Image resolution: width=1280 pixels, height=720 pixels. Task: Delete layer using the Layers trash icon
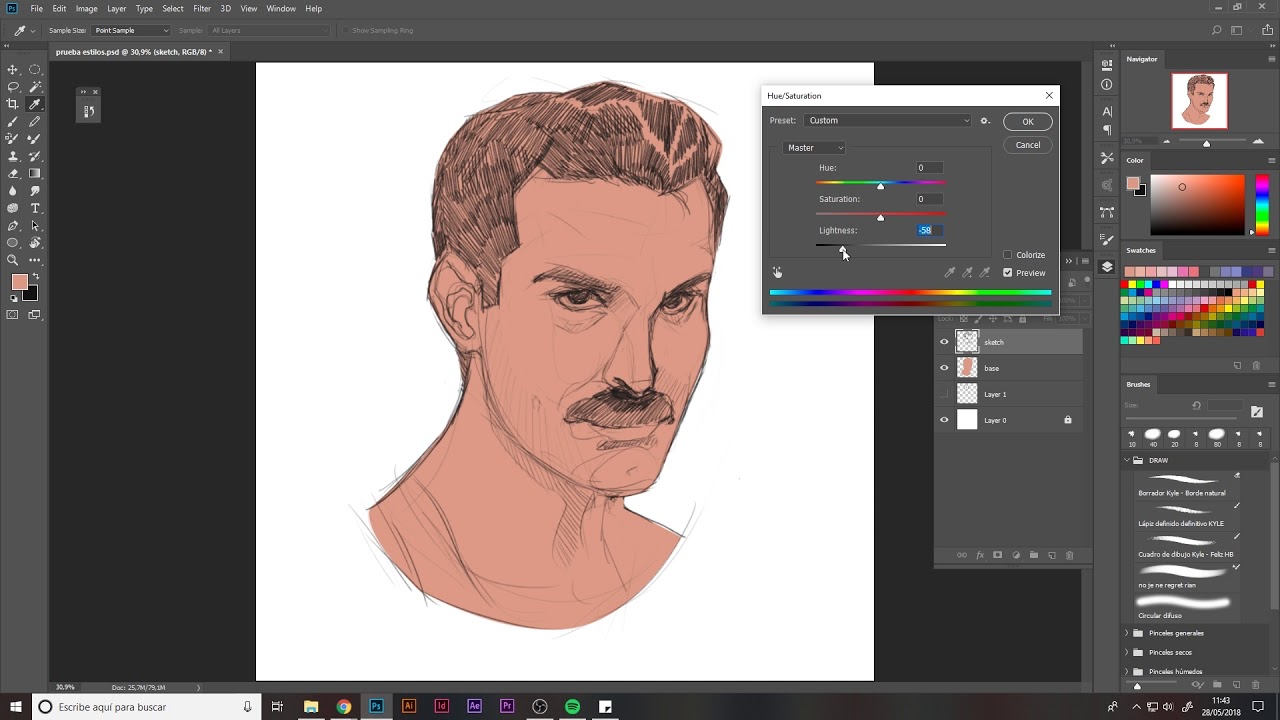[1069, 555]
